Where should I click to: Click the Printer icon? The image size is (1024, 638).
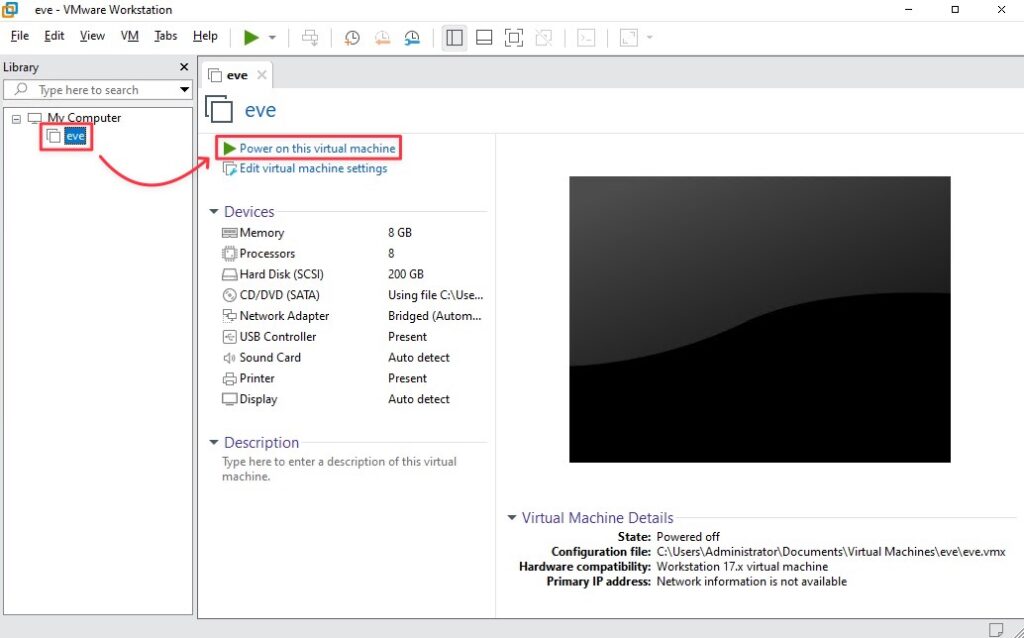(x=229, y=379)
